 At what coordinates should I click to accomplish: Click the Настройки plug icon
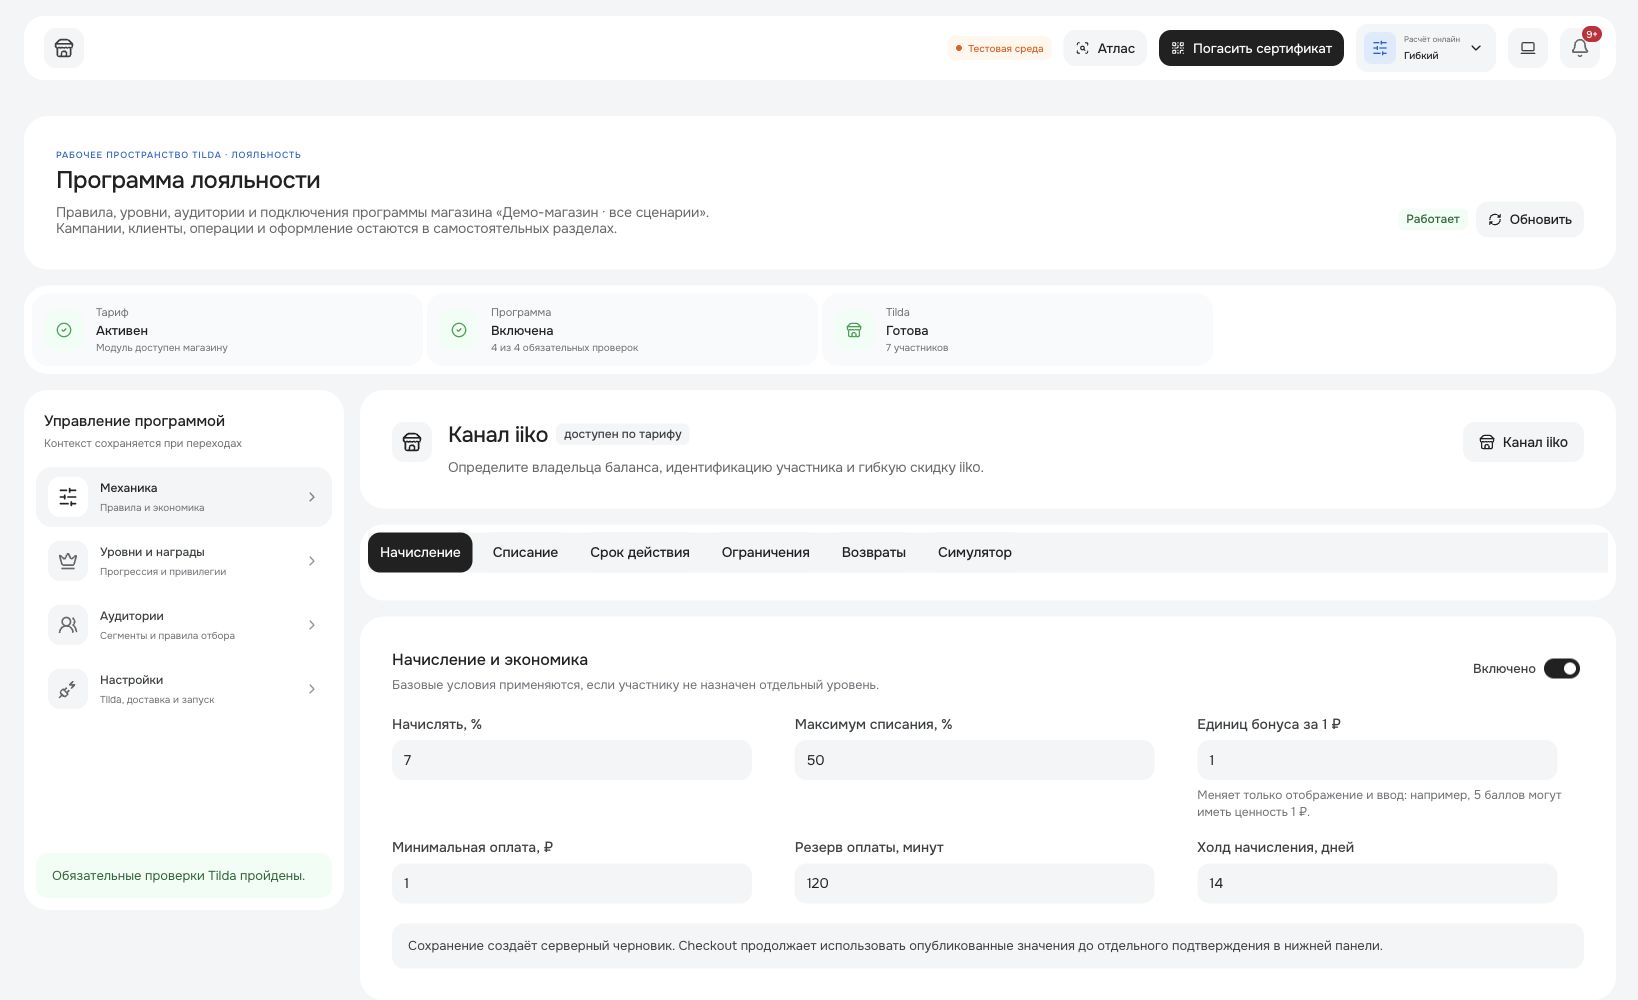68,689
